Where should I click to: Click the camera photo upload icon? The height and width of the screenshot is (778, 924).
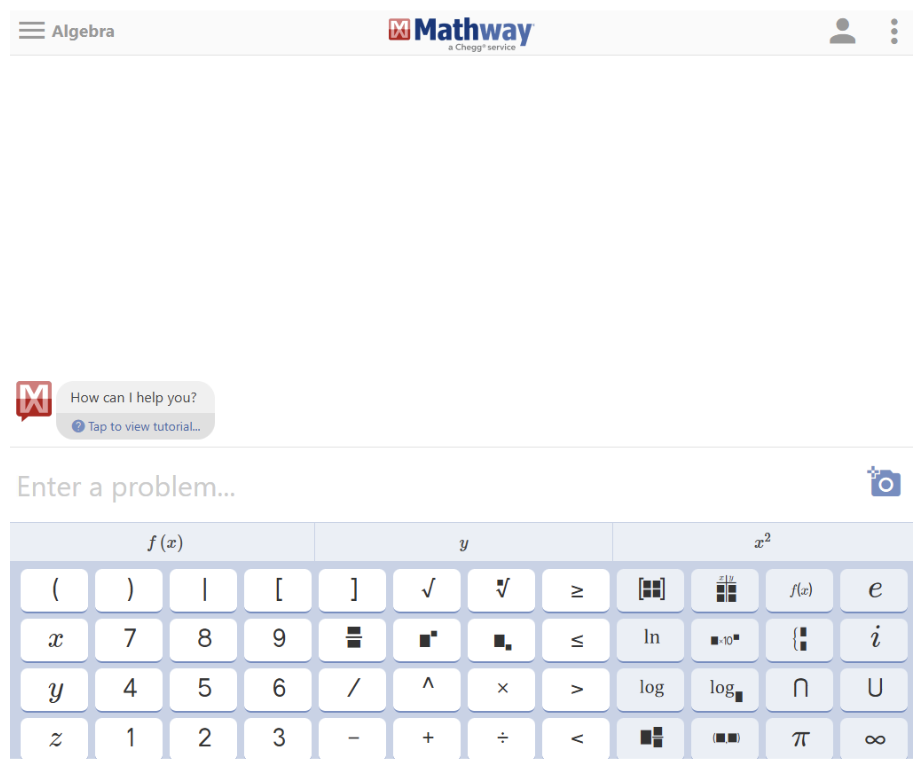884,482
